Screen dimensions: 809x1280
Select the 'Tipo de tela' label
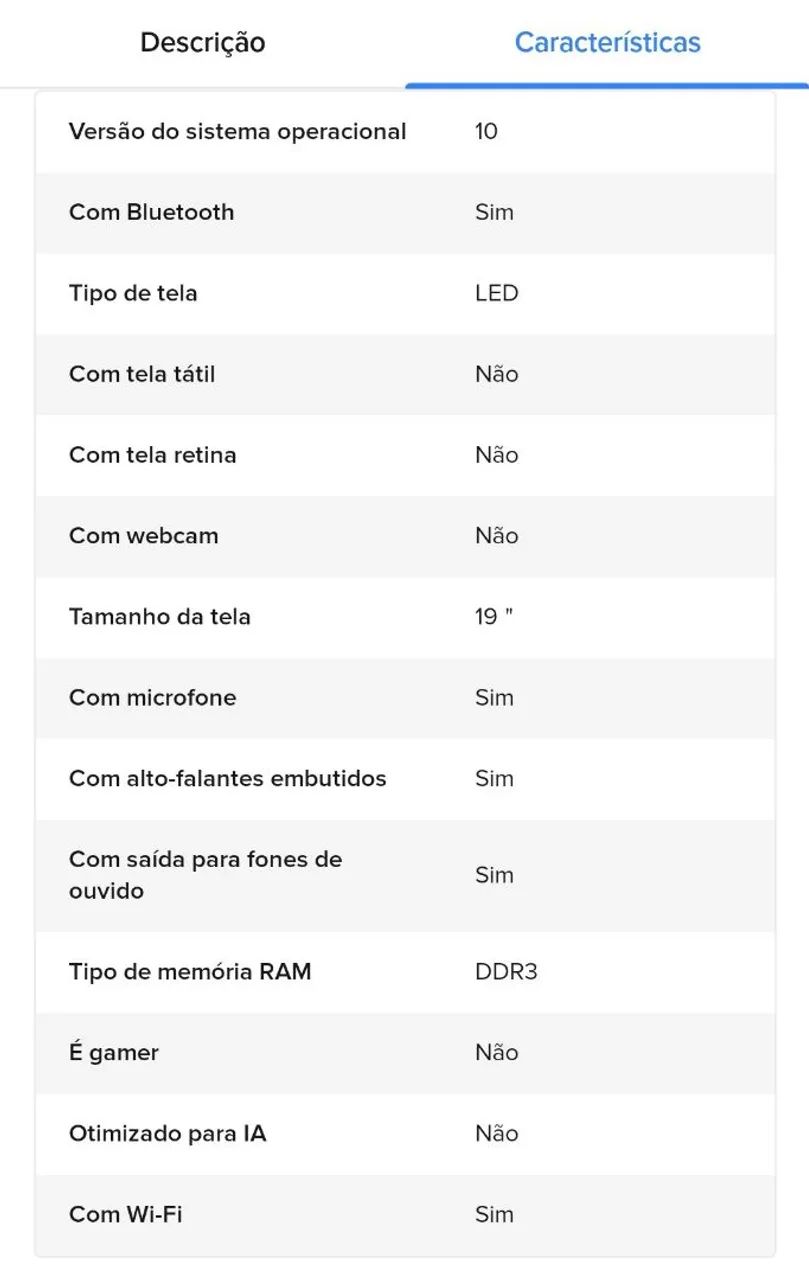(x=133, y=293)
